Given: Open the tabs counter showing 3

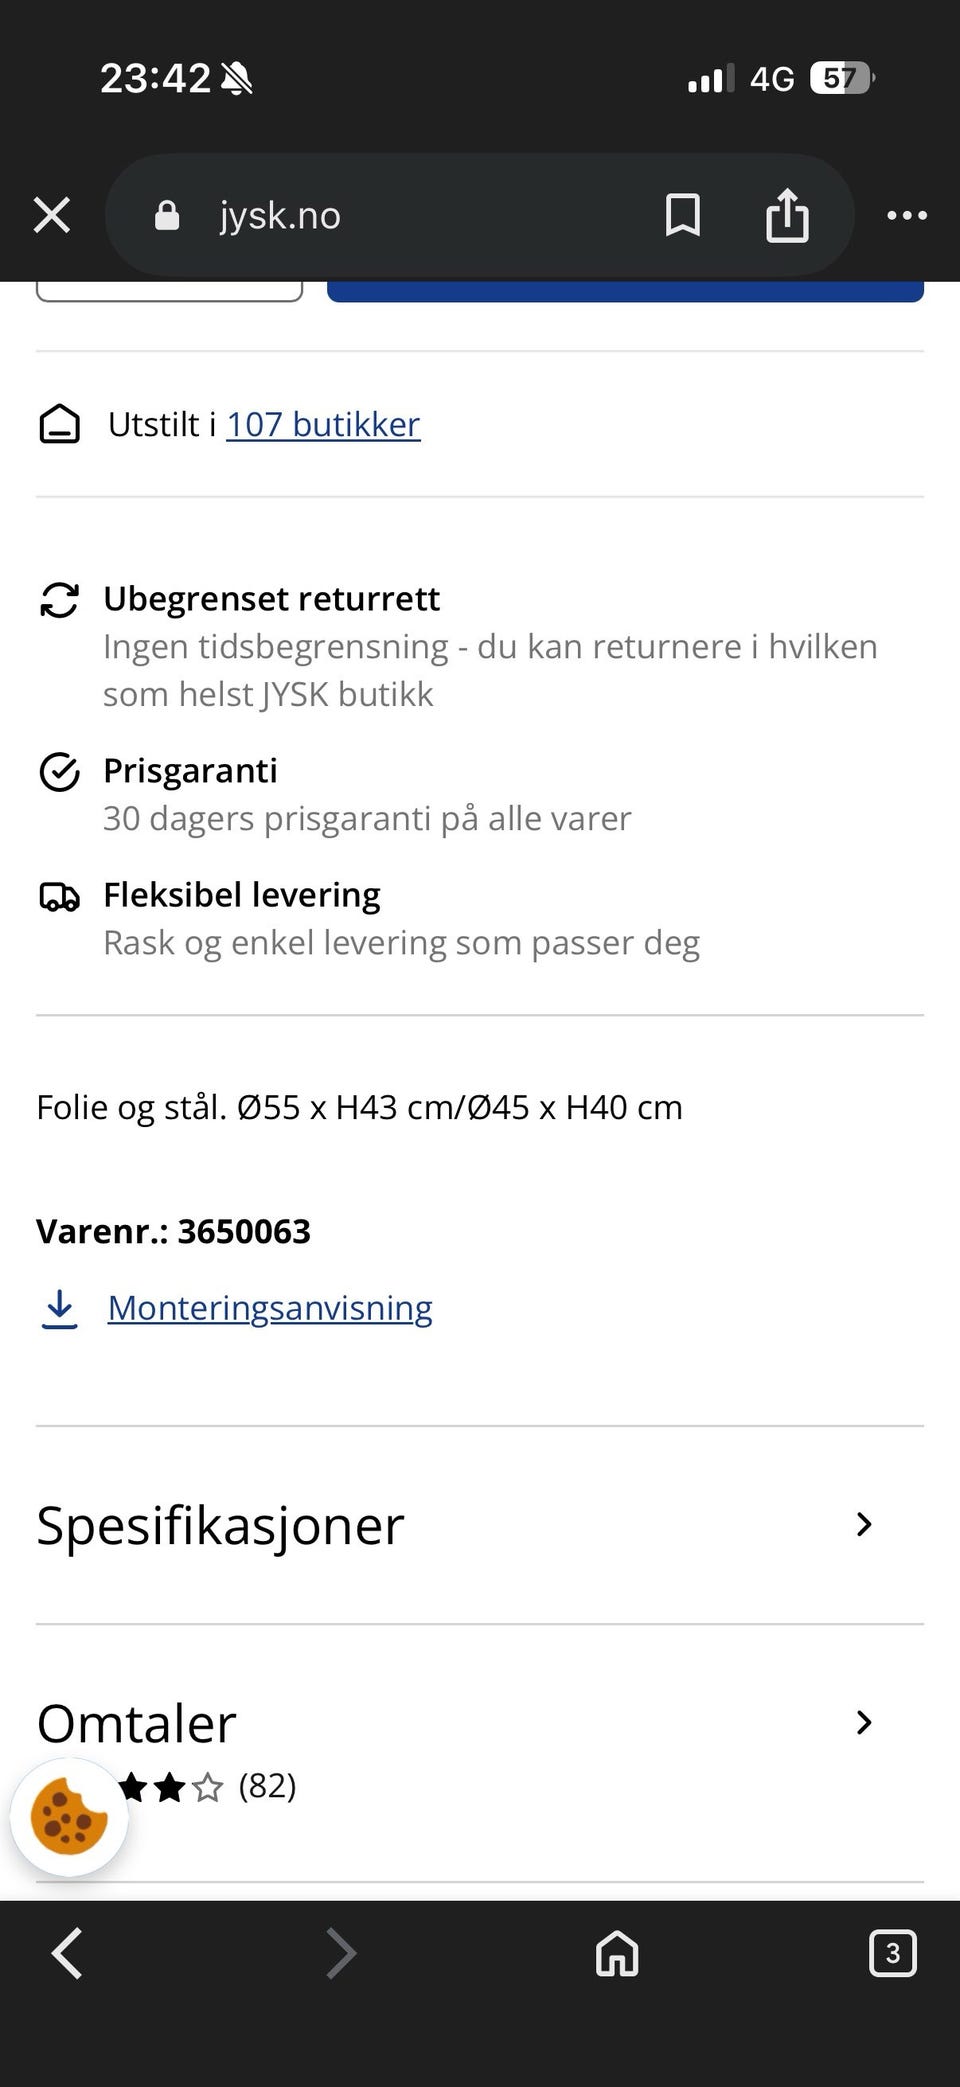Looking at the screenshot, I should [x=892, y=1953].
